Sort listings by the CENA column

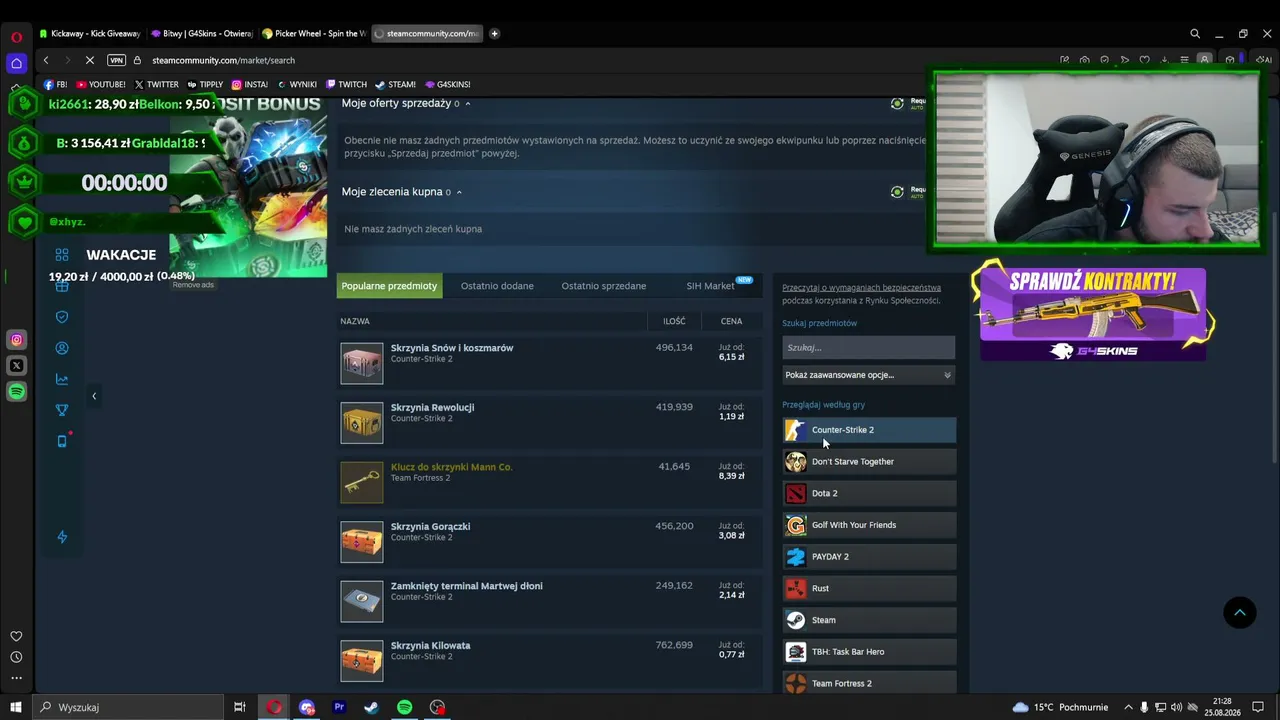pos(731,321)
